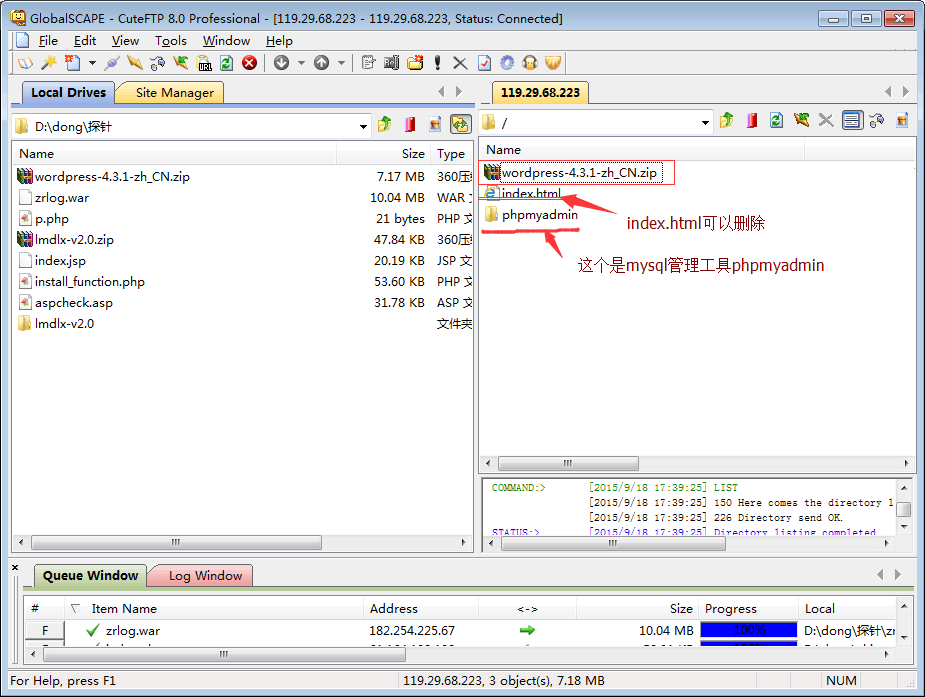
Task: Click remote pane Move Up Folder icon
Action: pos(726,121)
